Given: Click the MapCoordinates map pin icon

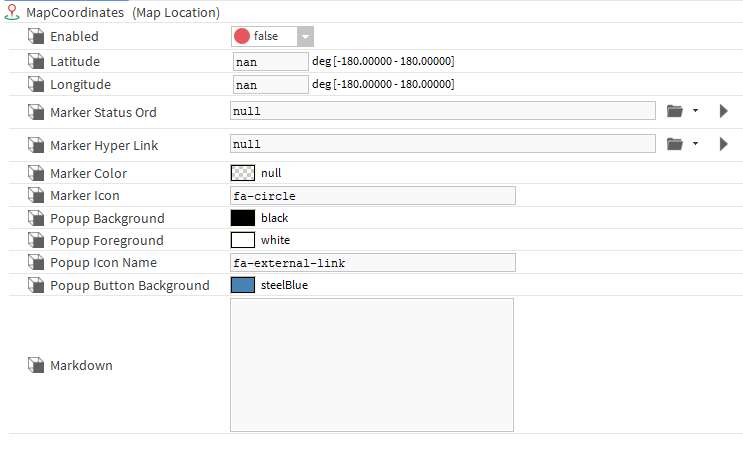Looking at the screenshot, I should click(11, 13).
